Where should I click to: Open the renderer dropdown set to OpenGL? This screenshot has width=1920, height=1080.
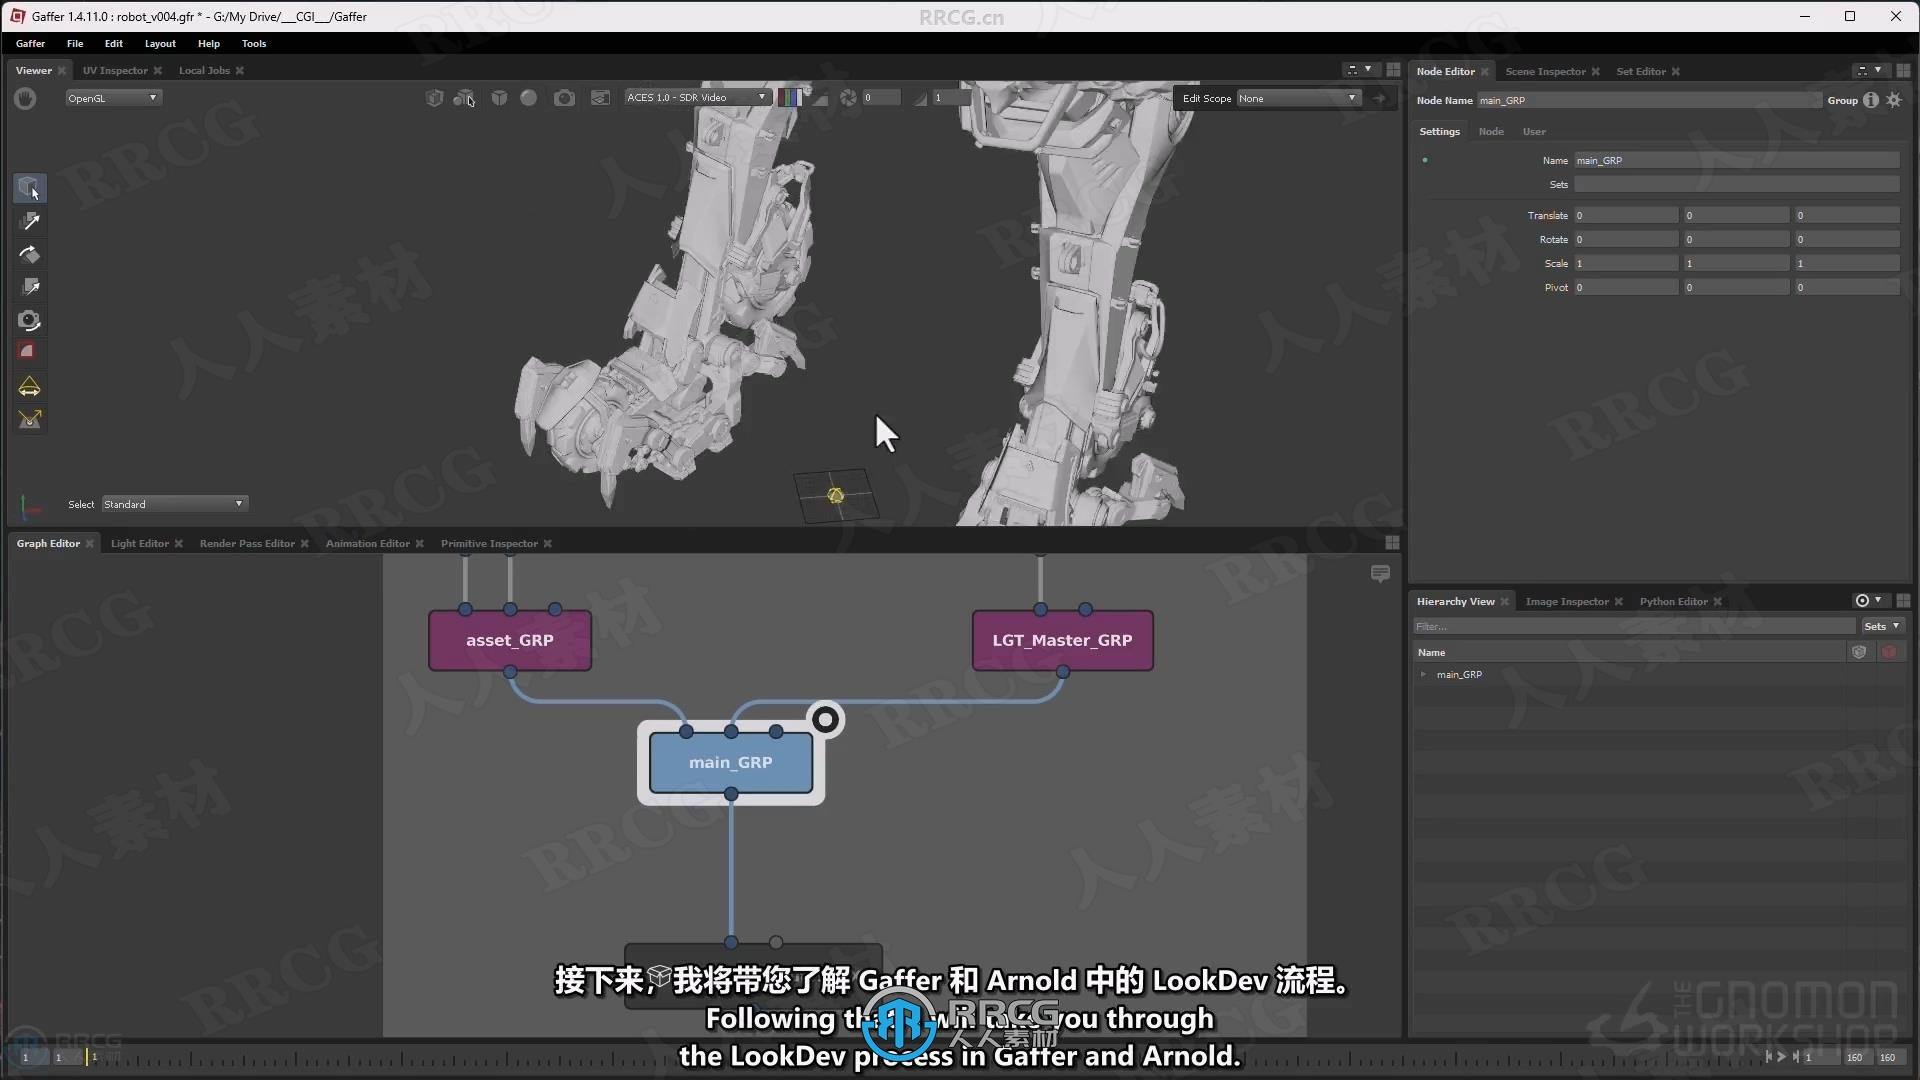[113, 98]
